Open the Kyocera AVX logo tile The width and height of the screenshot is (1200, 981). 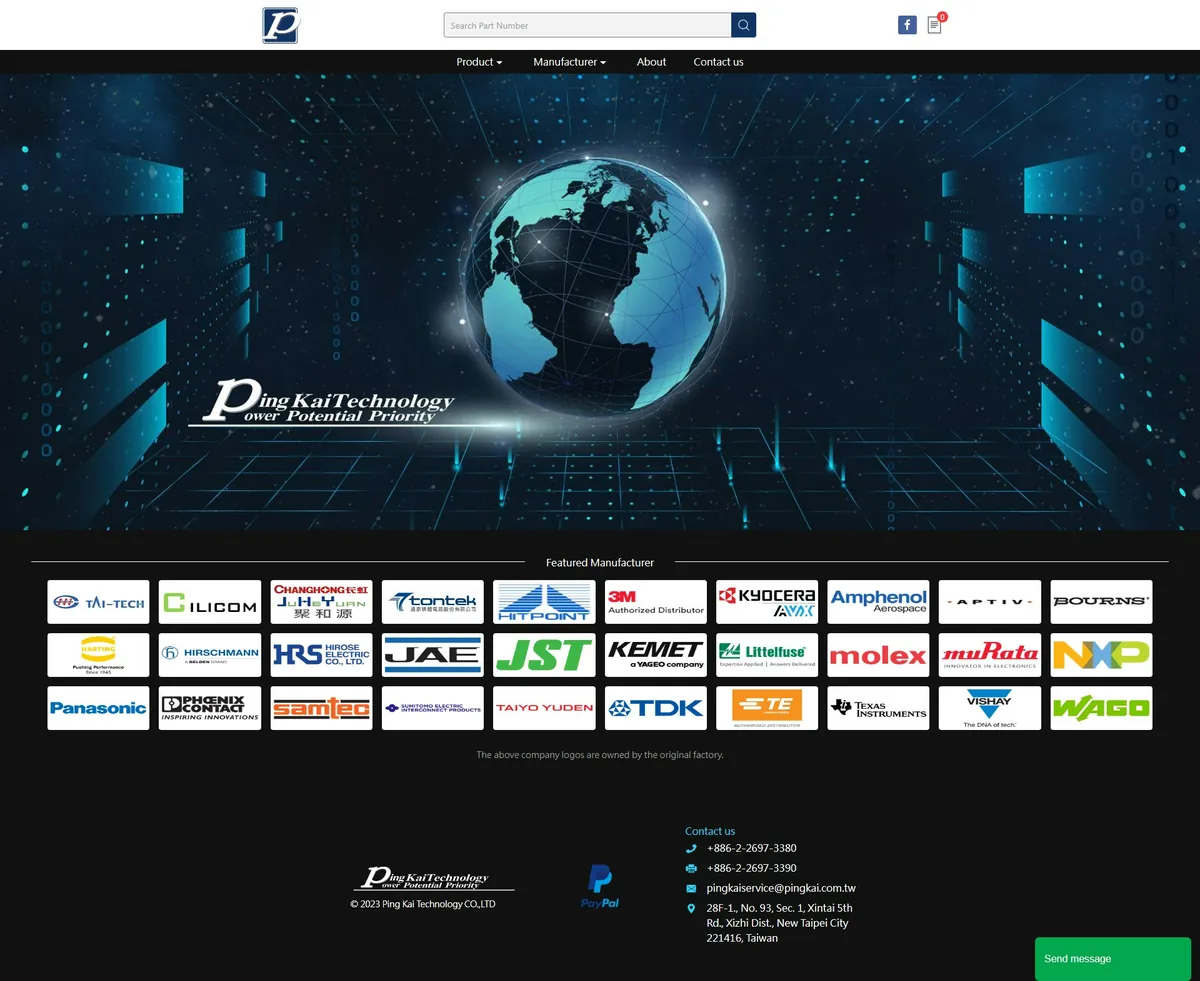click(x=767, y=602)
